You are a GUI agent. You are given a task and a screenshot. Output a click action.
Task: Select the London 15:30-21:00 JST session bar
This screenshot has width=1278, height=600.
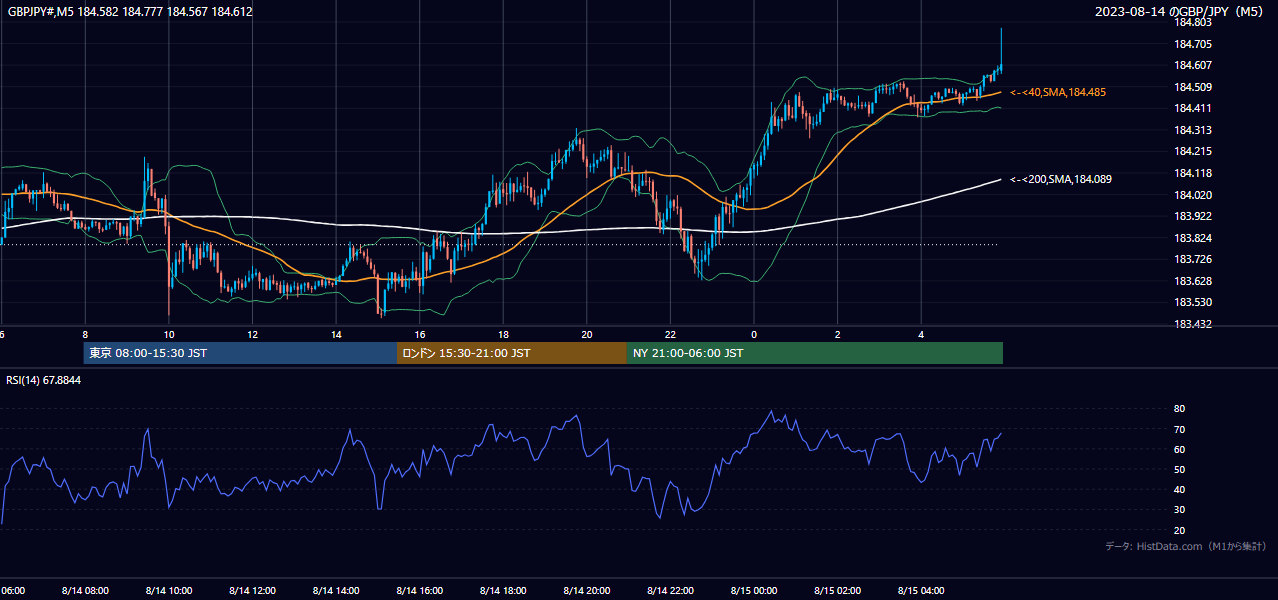tap(512, 353)
